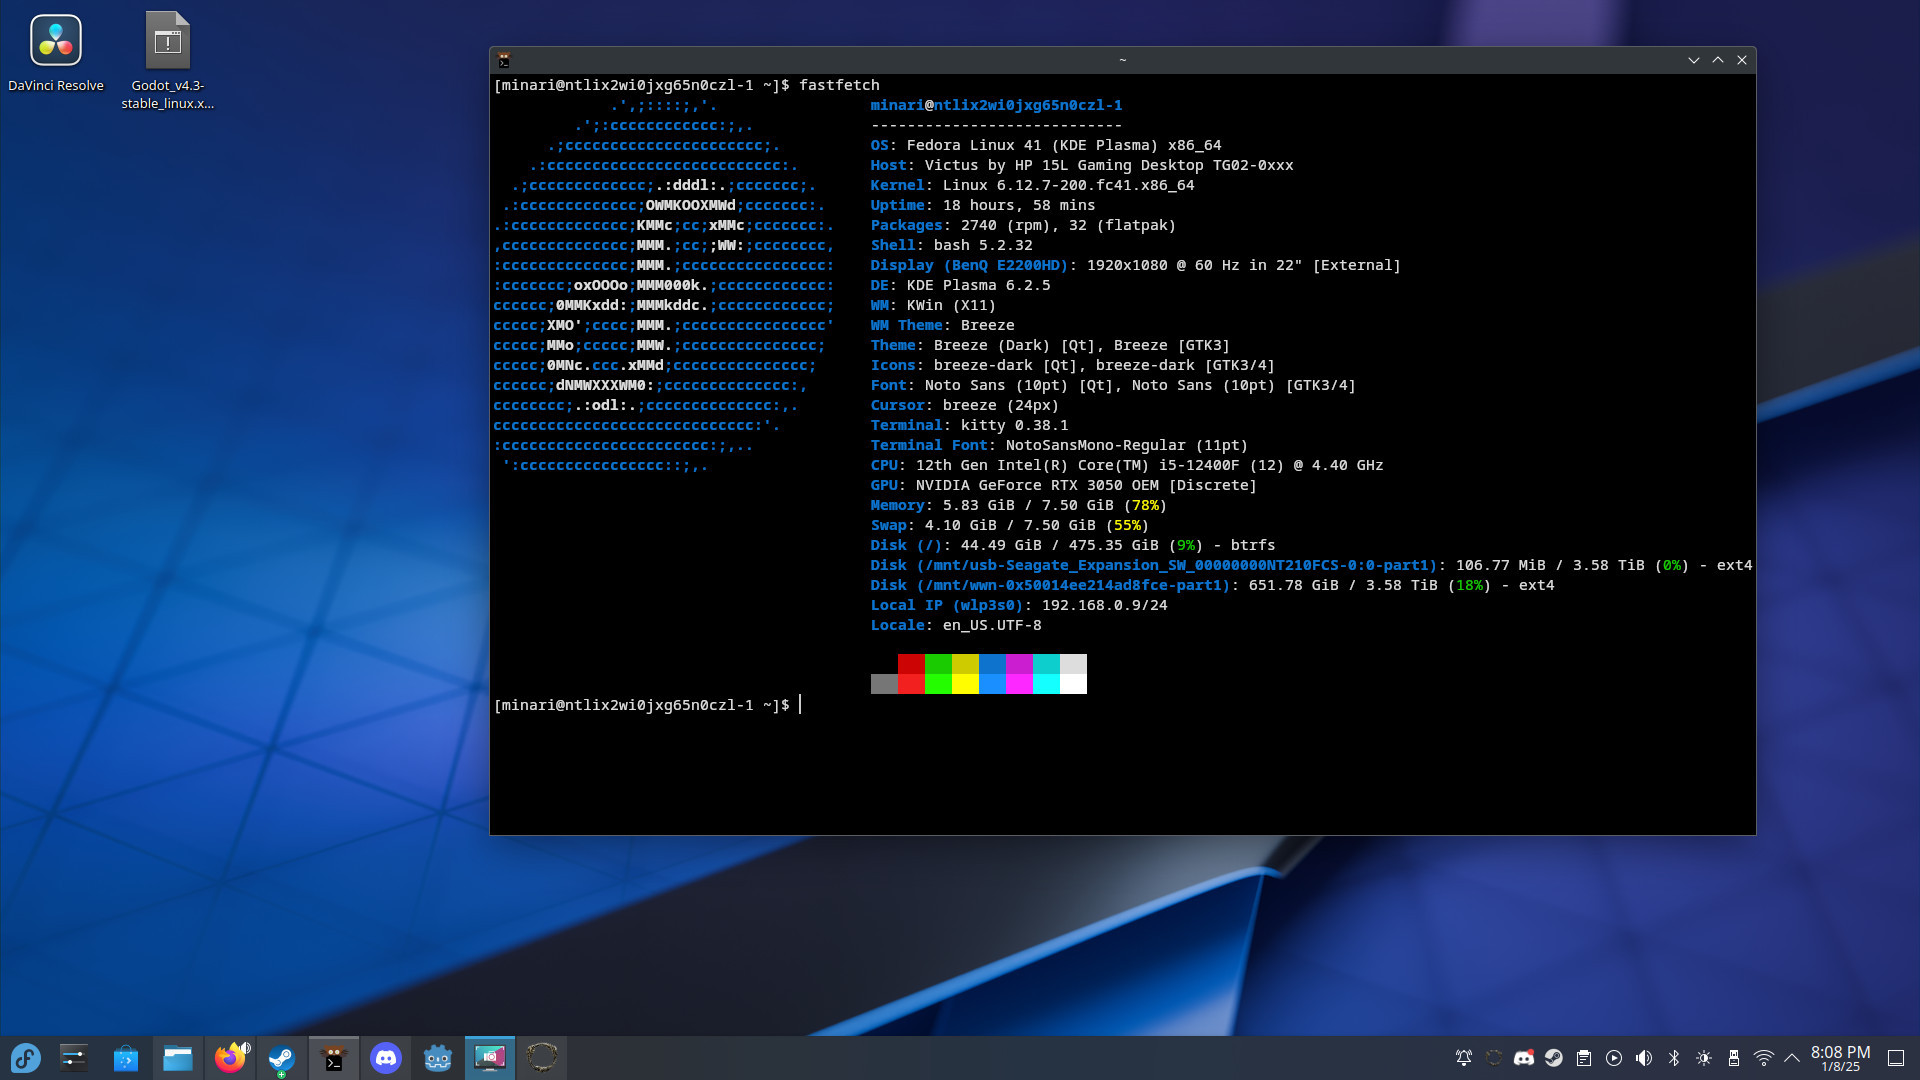Open Steam from the taskbar

coord(282,1058)
